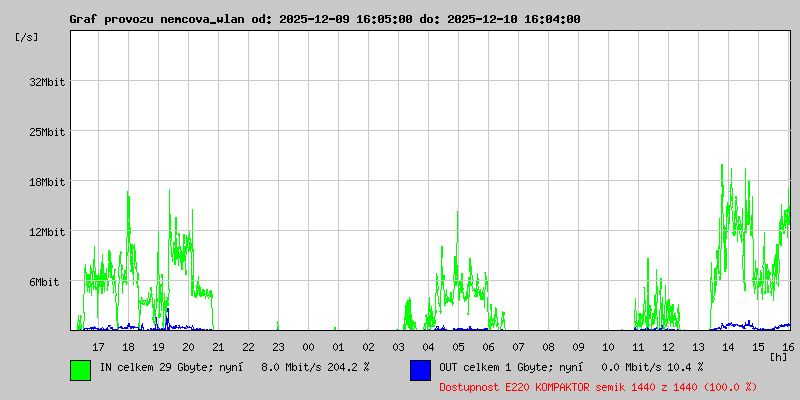Click the start timestamp 2025-12-09 16:05:00

point(346,19)
